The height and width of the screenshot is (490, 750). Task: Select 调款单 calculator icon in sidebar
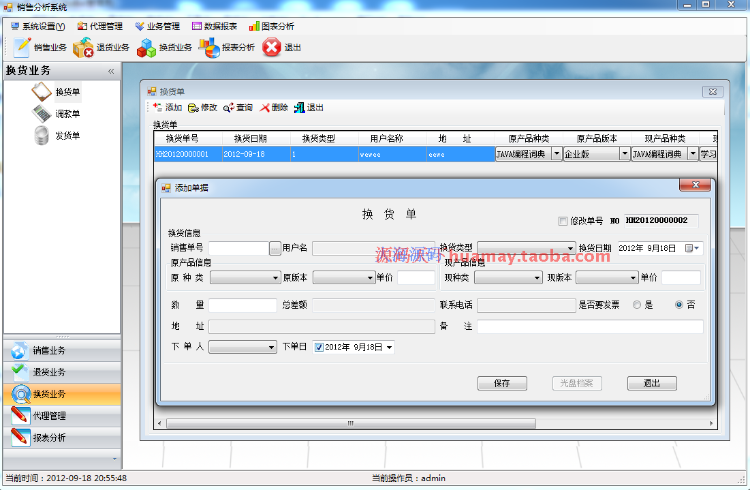[x=42, y=114]
